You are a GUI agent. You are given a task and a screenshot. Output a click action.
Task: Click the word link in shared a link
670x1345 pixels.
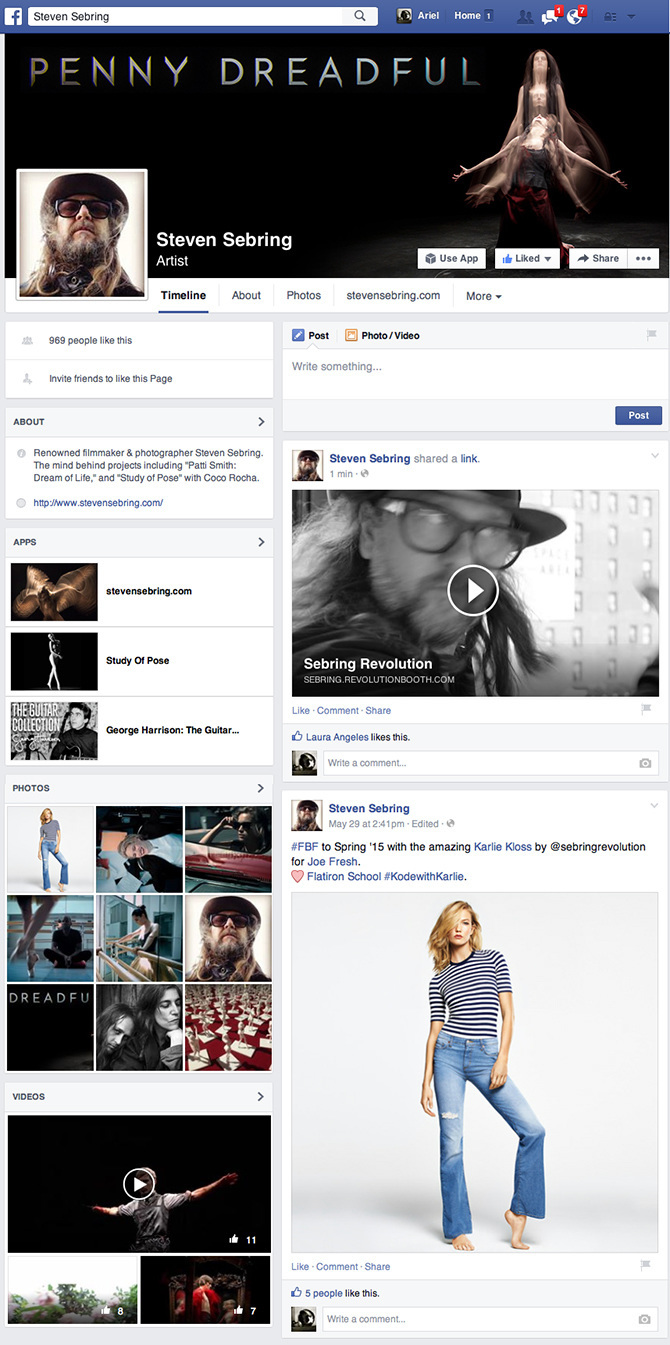(x=469, y=459)
